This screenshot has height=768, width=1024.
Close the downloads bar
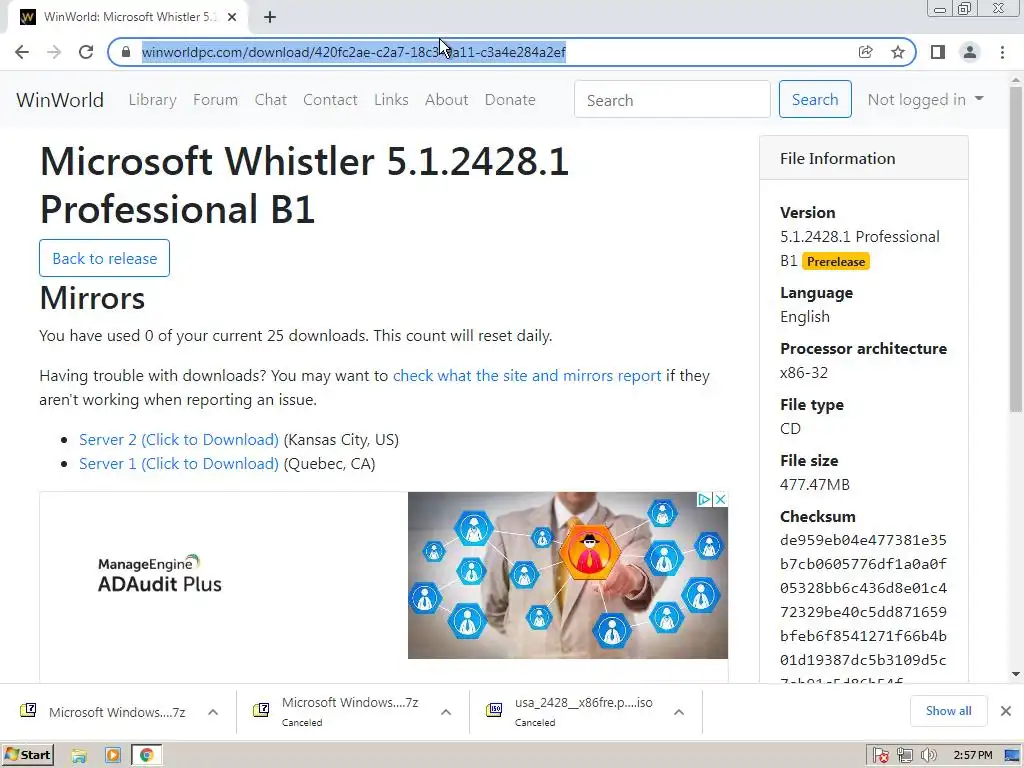pos(1006,711)
